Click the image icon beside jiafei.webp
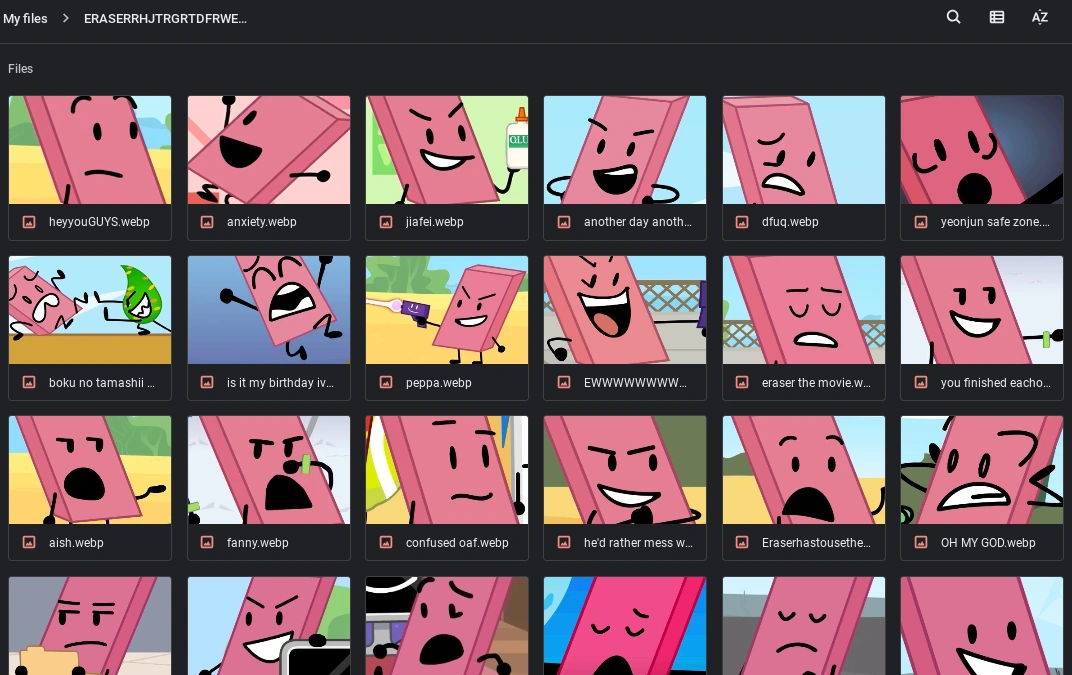The image size is (1072, 675). pyautogui.click(x=386, y=222)
